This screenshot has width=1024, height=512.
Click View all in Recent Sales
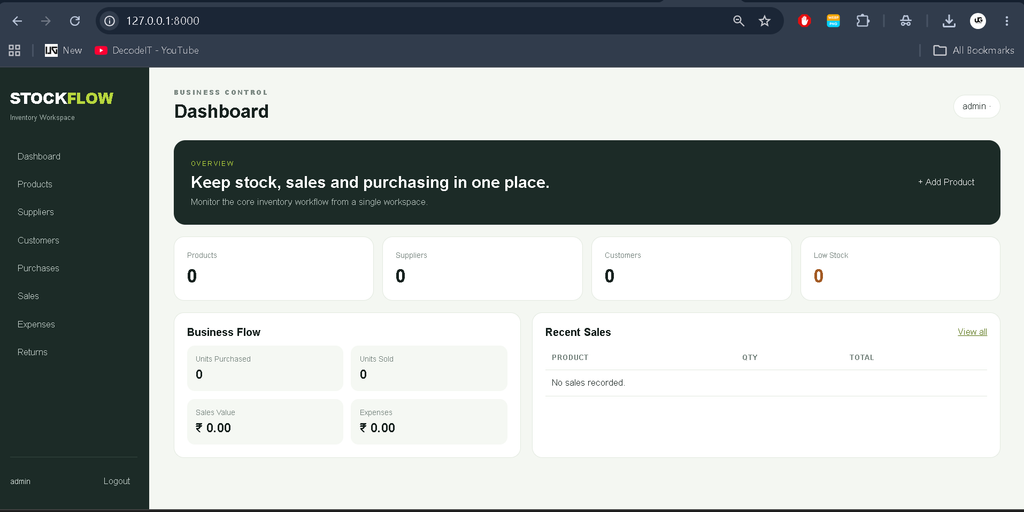click(972, 332)
